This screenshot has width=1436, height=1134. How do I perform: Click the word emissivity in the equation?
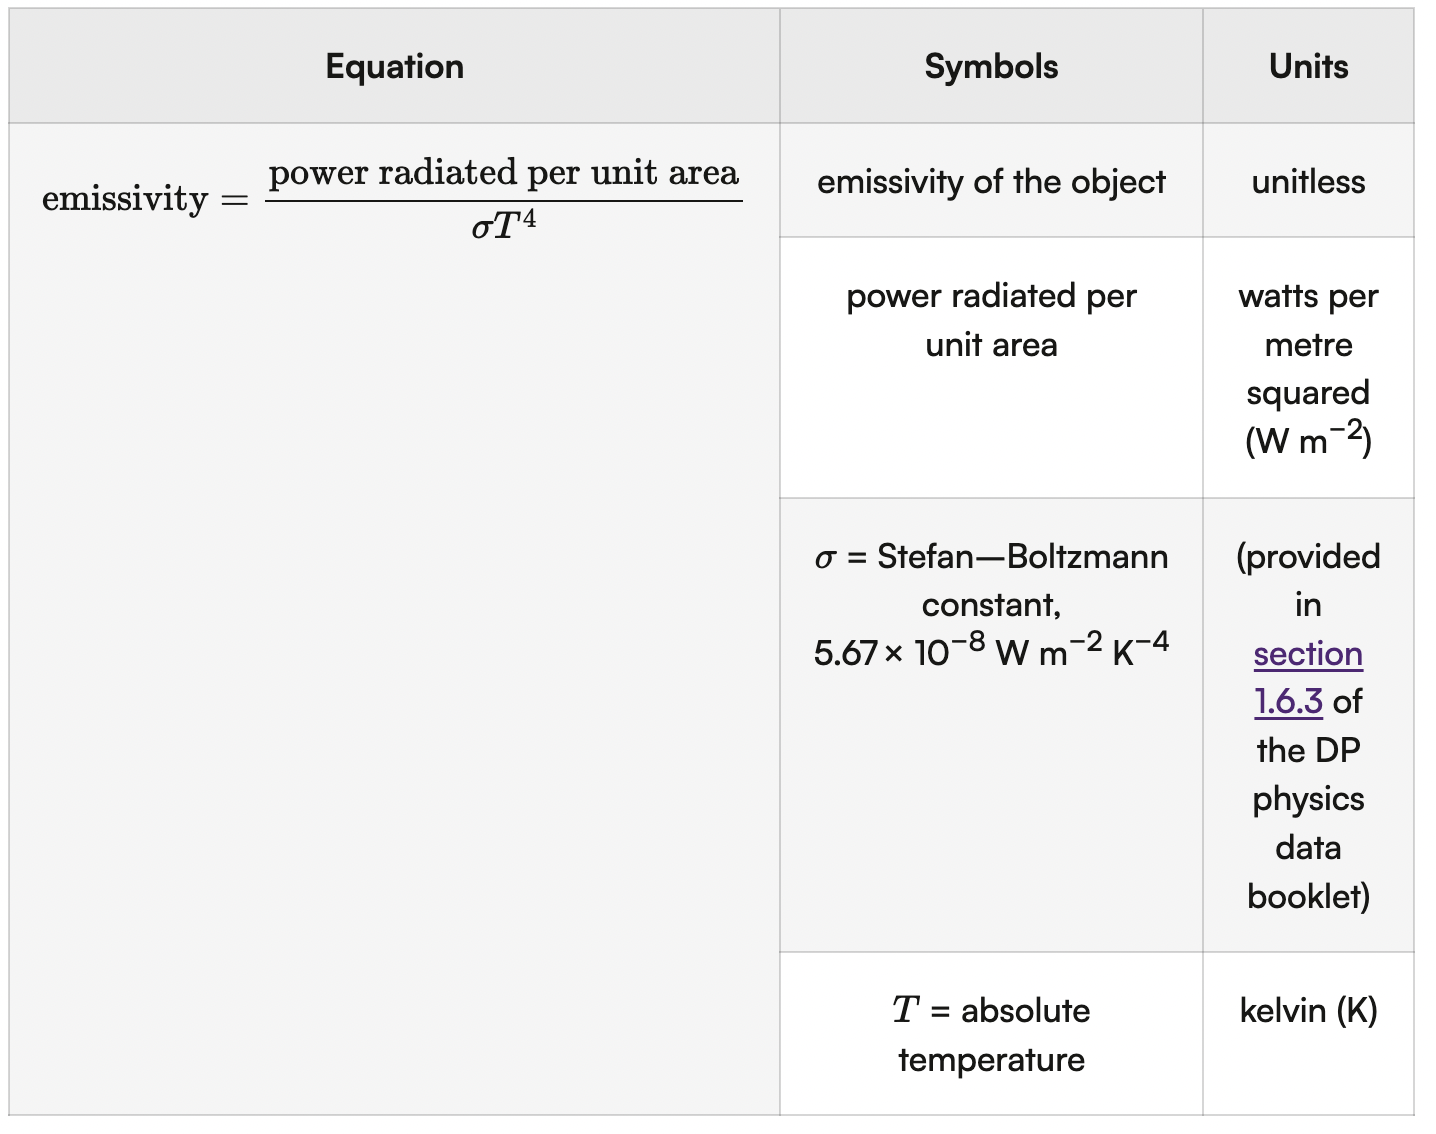point(124,199)
